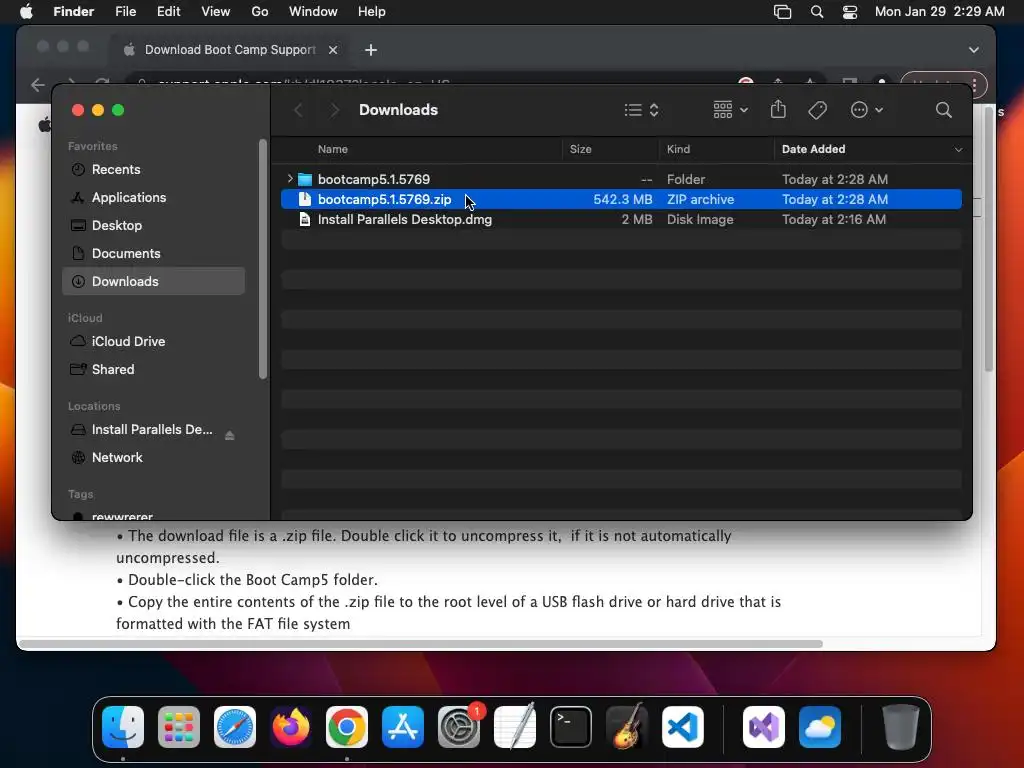The width and height of the screenshot is (1024, 768).
Task: Open Control Center in menu bar
Action: pos(850,12)
